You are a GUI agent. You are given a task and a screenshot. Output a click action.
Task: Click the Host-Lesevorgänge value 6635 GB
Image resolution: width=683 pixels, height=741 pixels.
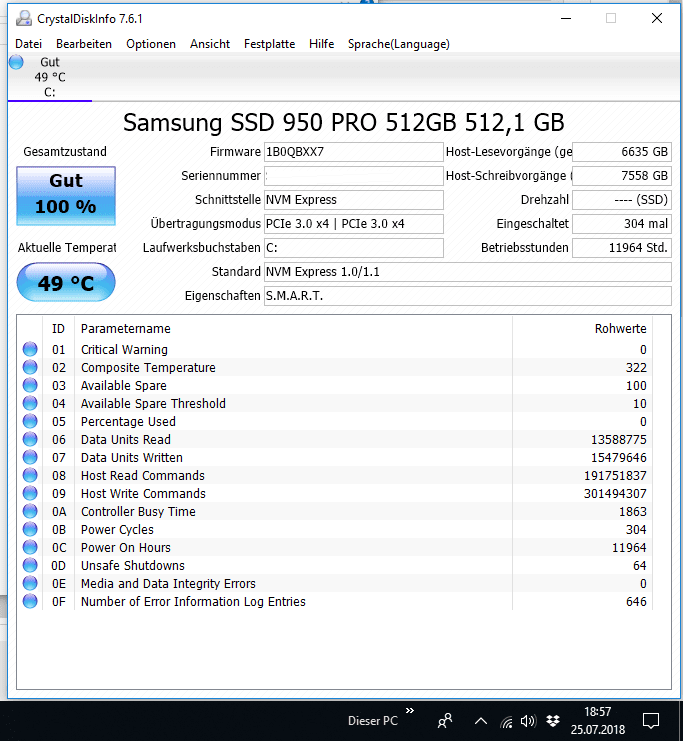point(622,152)
